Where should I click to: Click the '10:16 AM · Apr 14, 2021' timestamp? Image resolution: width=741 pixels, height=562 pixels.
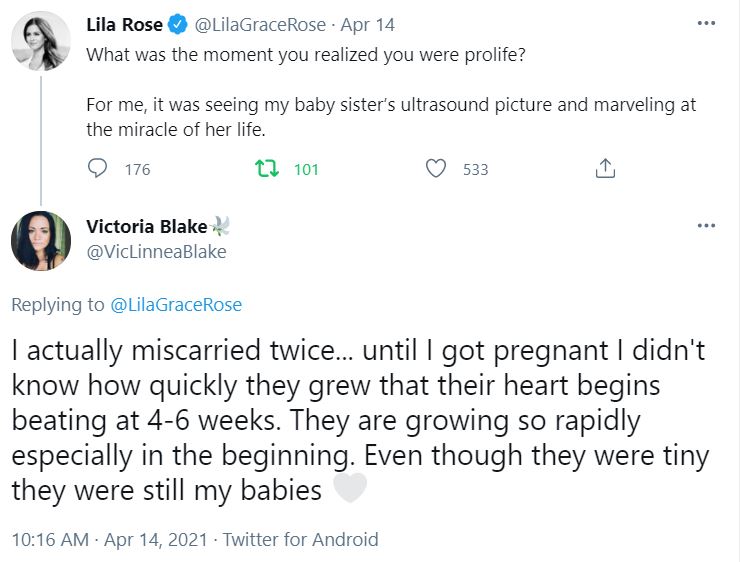pos(108,540)
